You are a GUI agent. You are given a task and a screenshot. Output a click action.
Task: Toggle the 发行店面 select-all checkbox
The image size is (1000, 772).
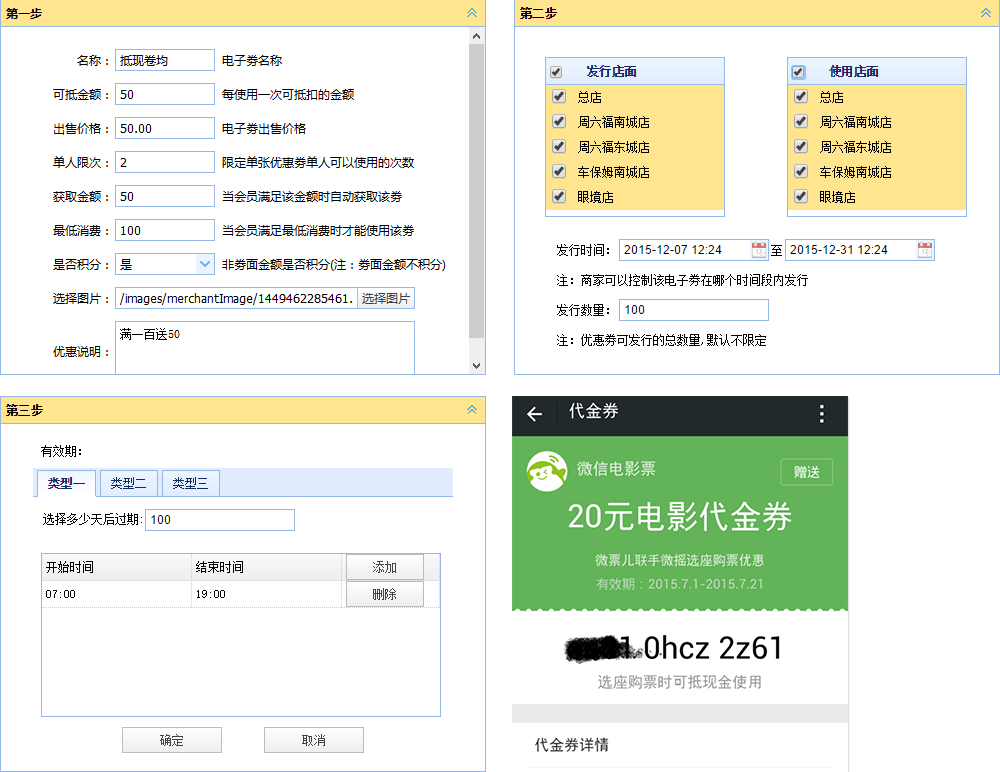coord(556,72)
